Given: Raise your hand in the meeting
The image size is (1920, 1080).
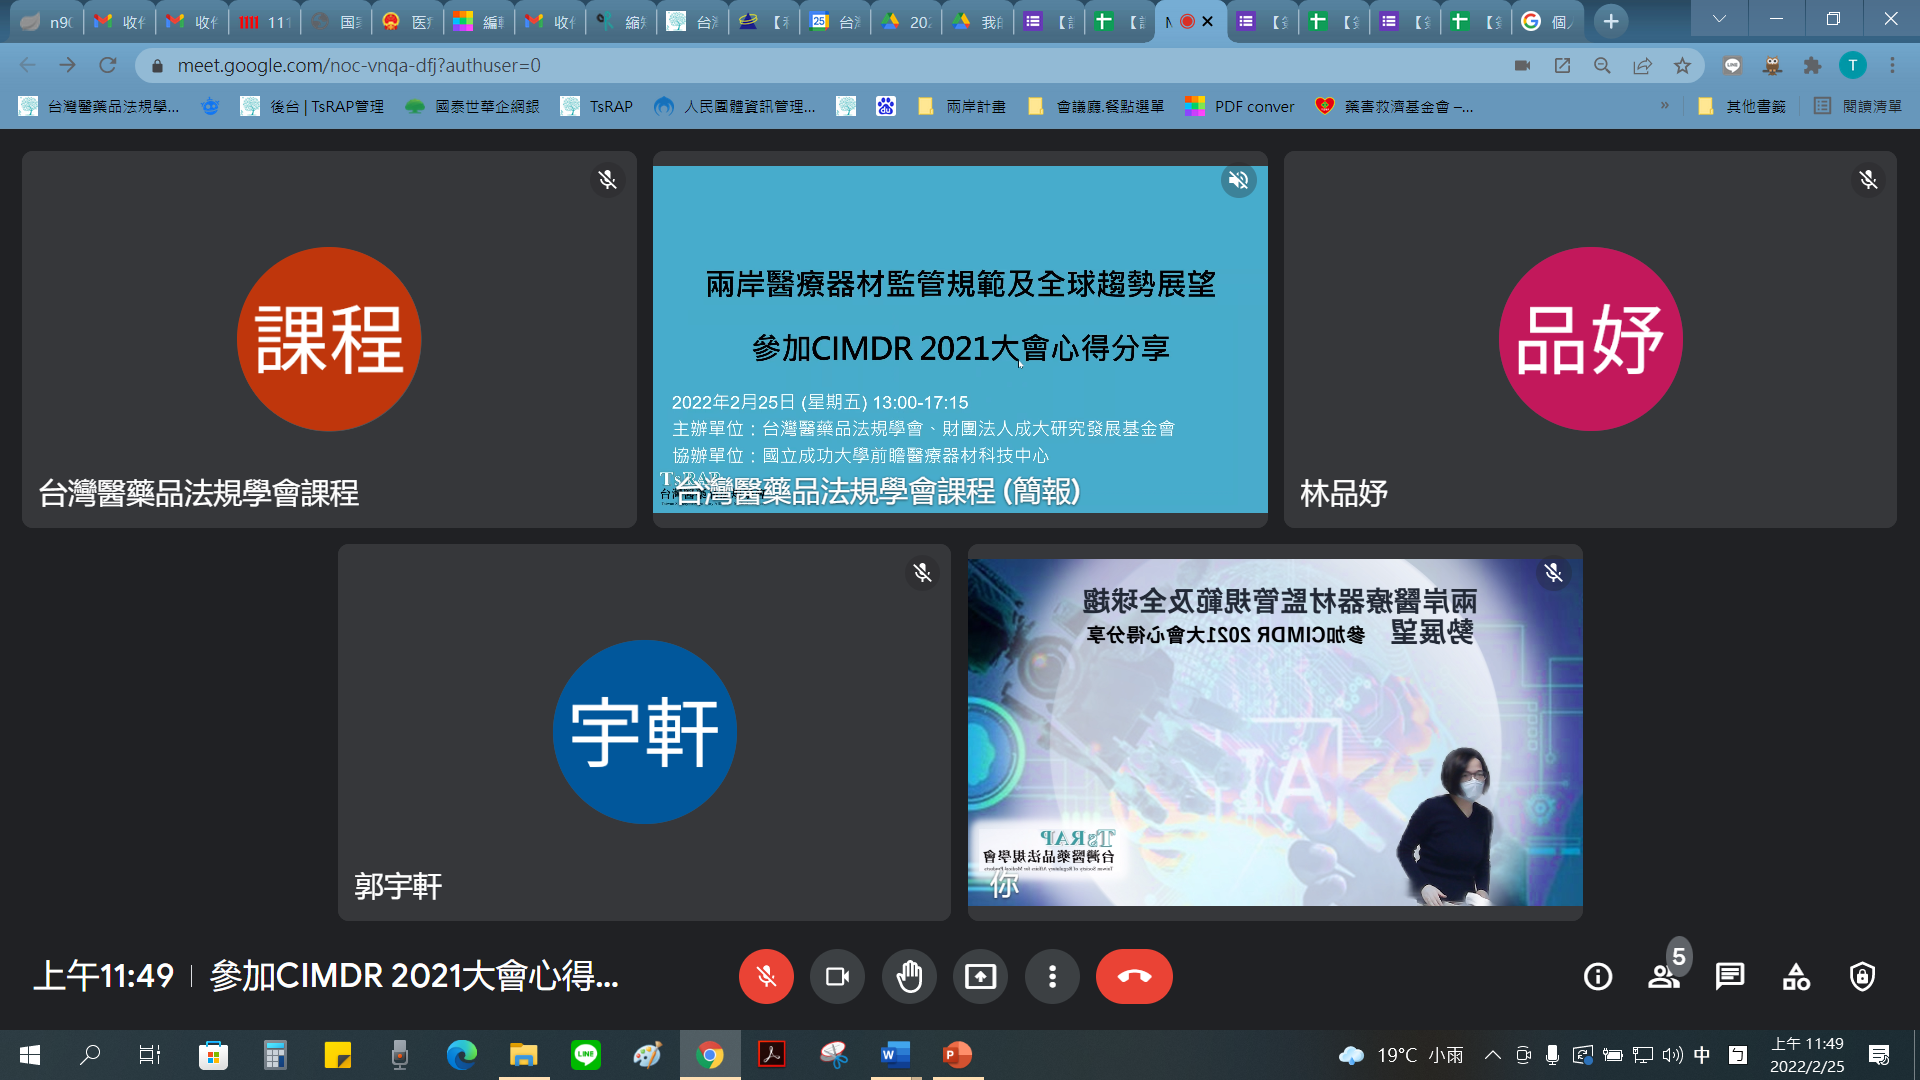Looking at the screenshot, I should pos(909,976).
